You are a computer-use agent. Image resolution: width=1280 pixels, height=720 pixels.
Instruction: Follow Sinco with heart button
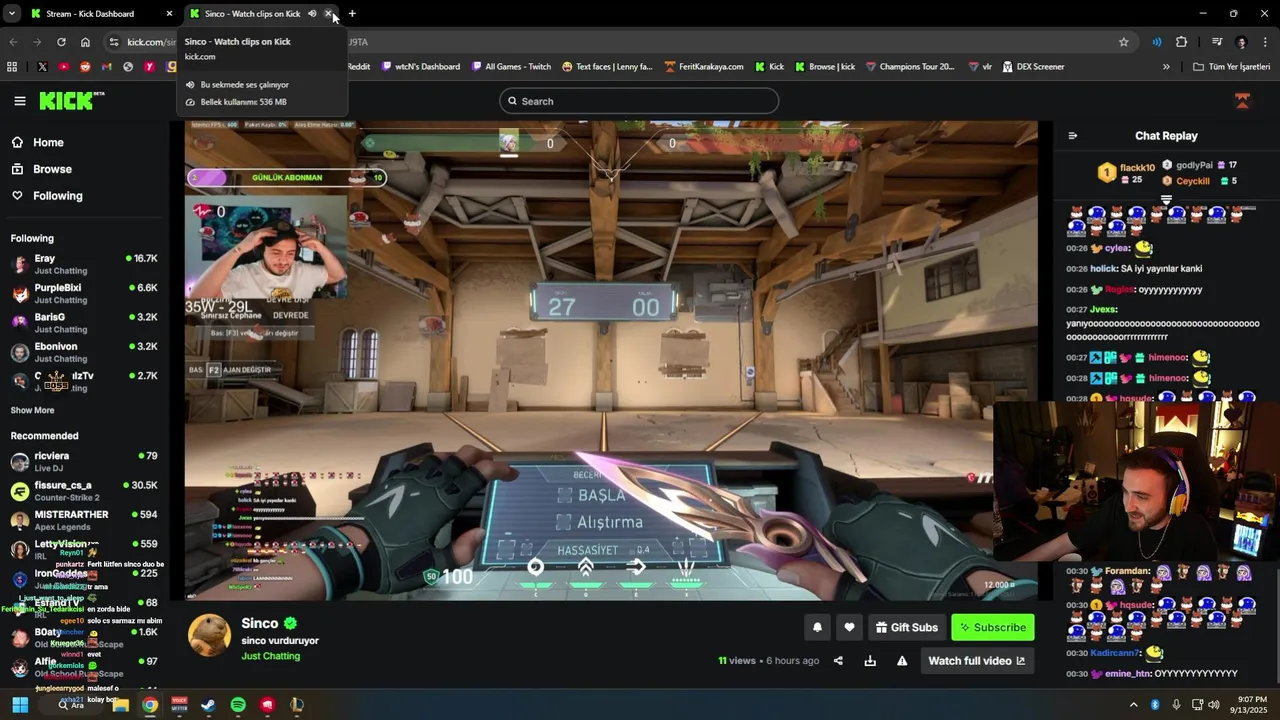(x=849, y=627)
